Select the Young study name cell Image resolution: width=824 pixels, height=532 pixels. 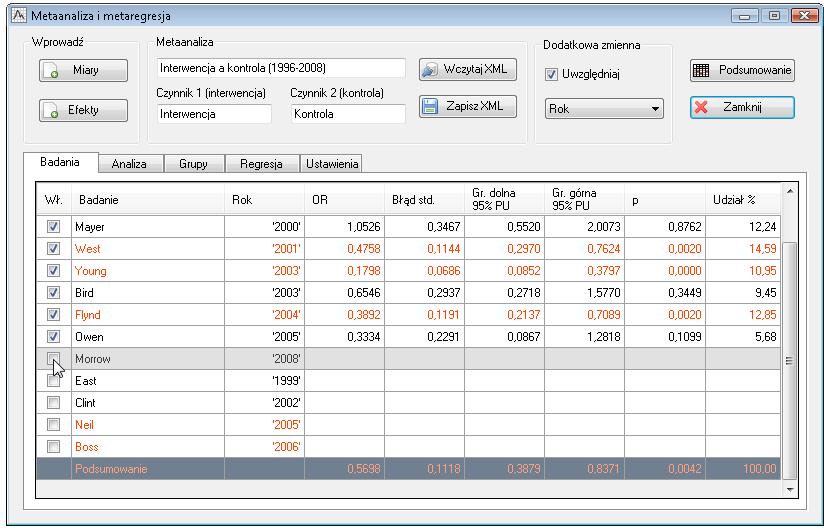point(148,271)
